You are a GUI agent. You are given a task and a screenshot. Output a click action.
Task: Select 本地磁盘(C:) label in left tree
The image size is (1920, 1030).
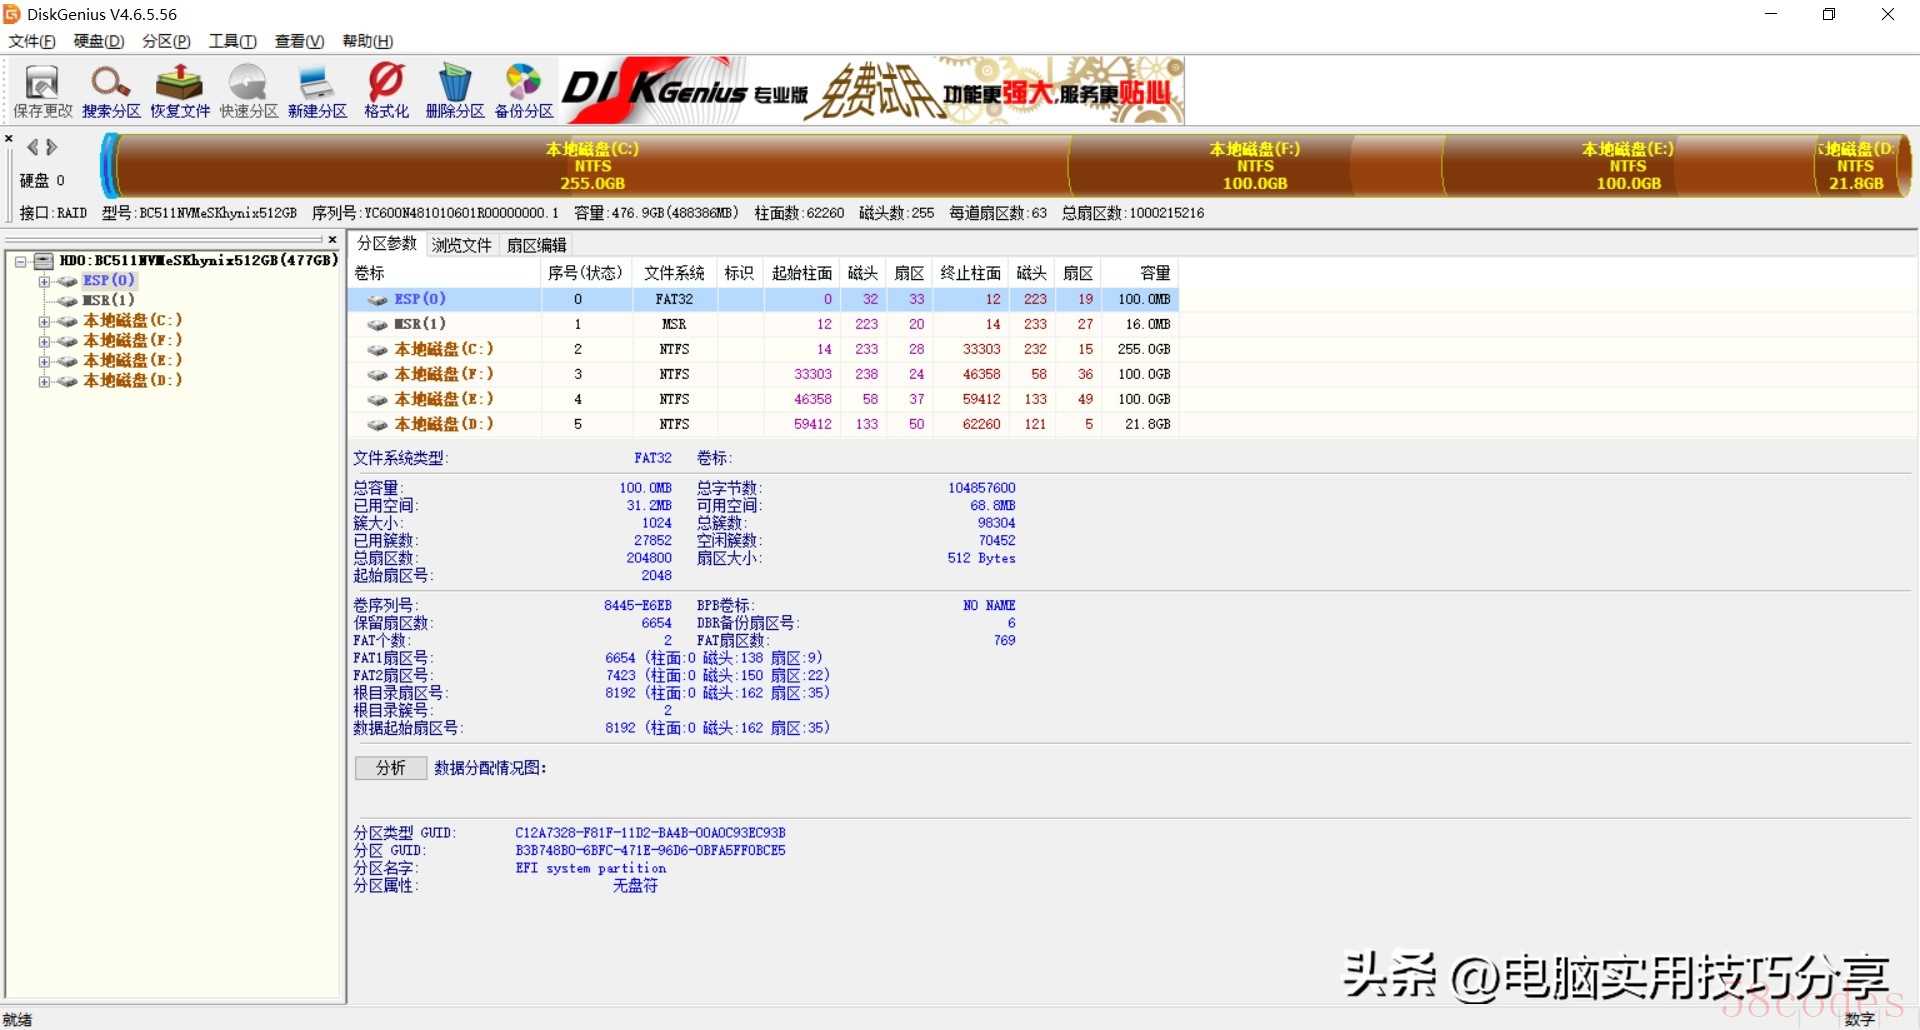tap(132, 321)
